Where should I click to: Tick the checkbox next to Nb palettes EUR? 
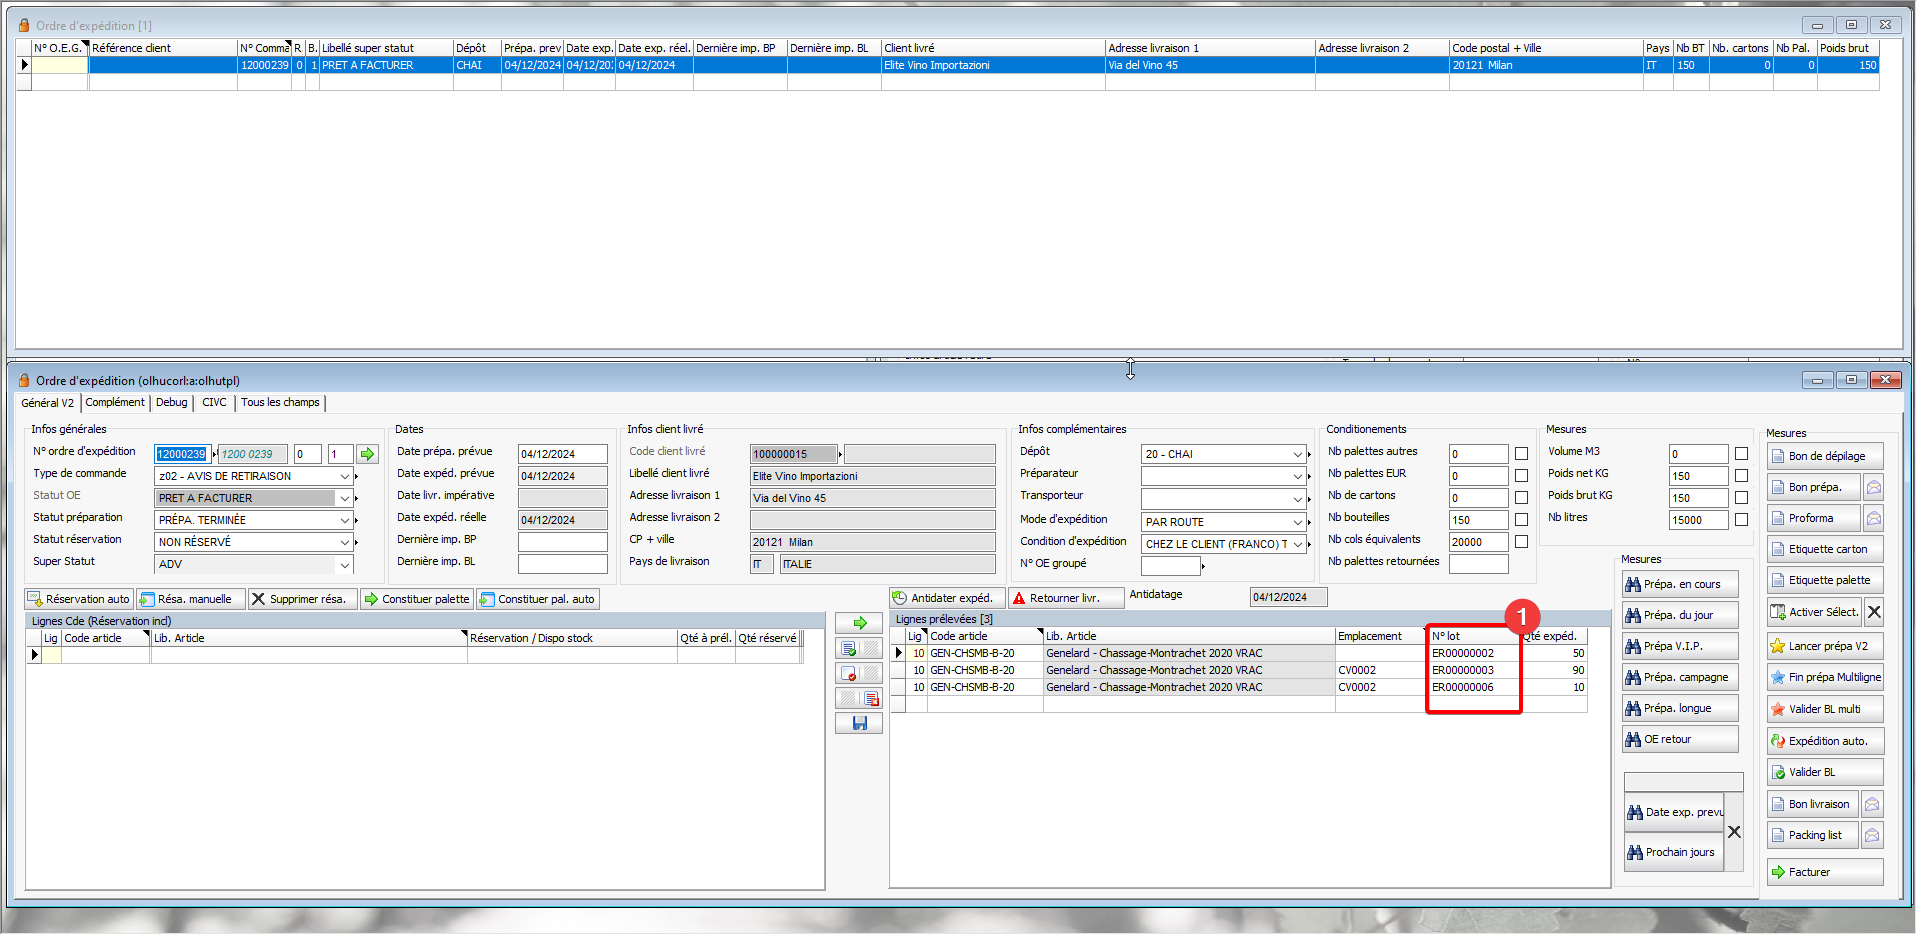point(1521,476)
